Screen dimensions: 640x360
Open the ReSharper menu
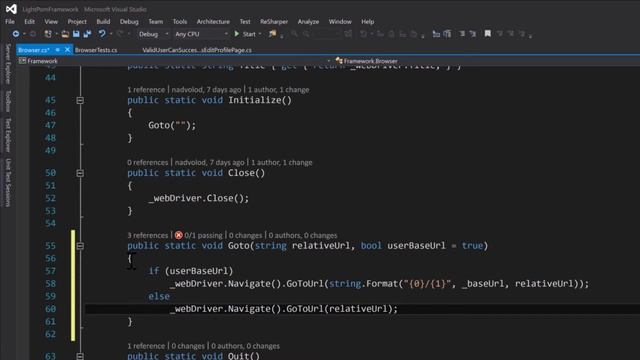[274, 22]
